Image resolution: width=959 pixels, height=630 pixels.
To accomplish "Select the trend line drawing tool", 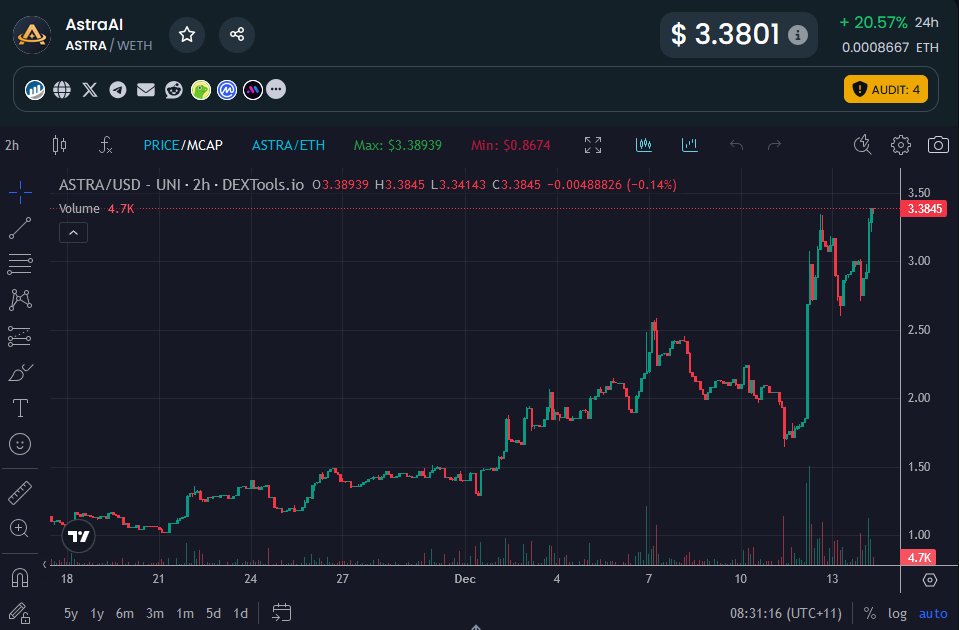I will point(20,228).
